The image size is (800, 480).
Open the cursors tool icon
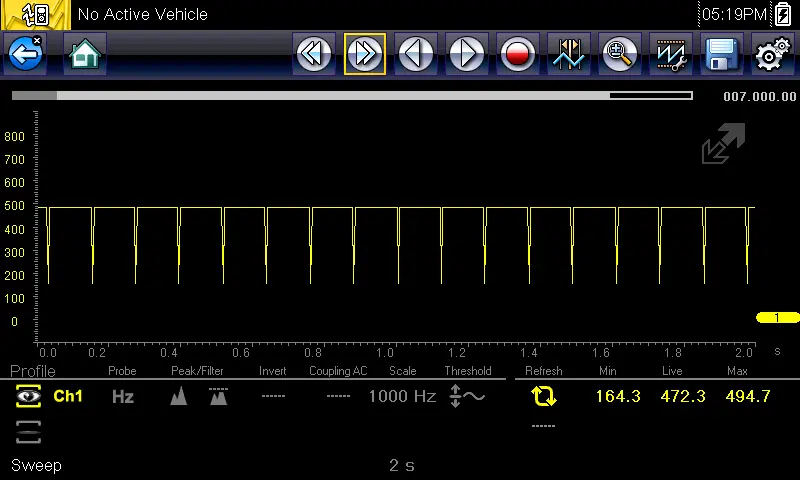coord(569,54)
